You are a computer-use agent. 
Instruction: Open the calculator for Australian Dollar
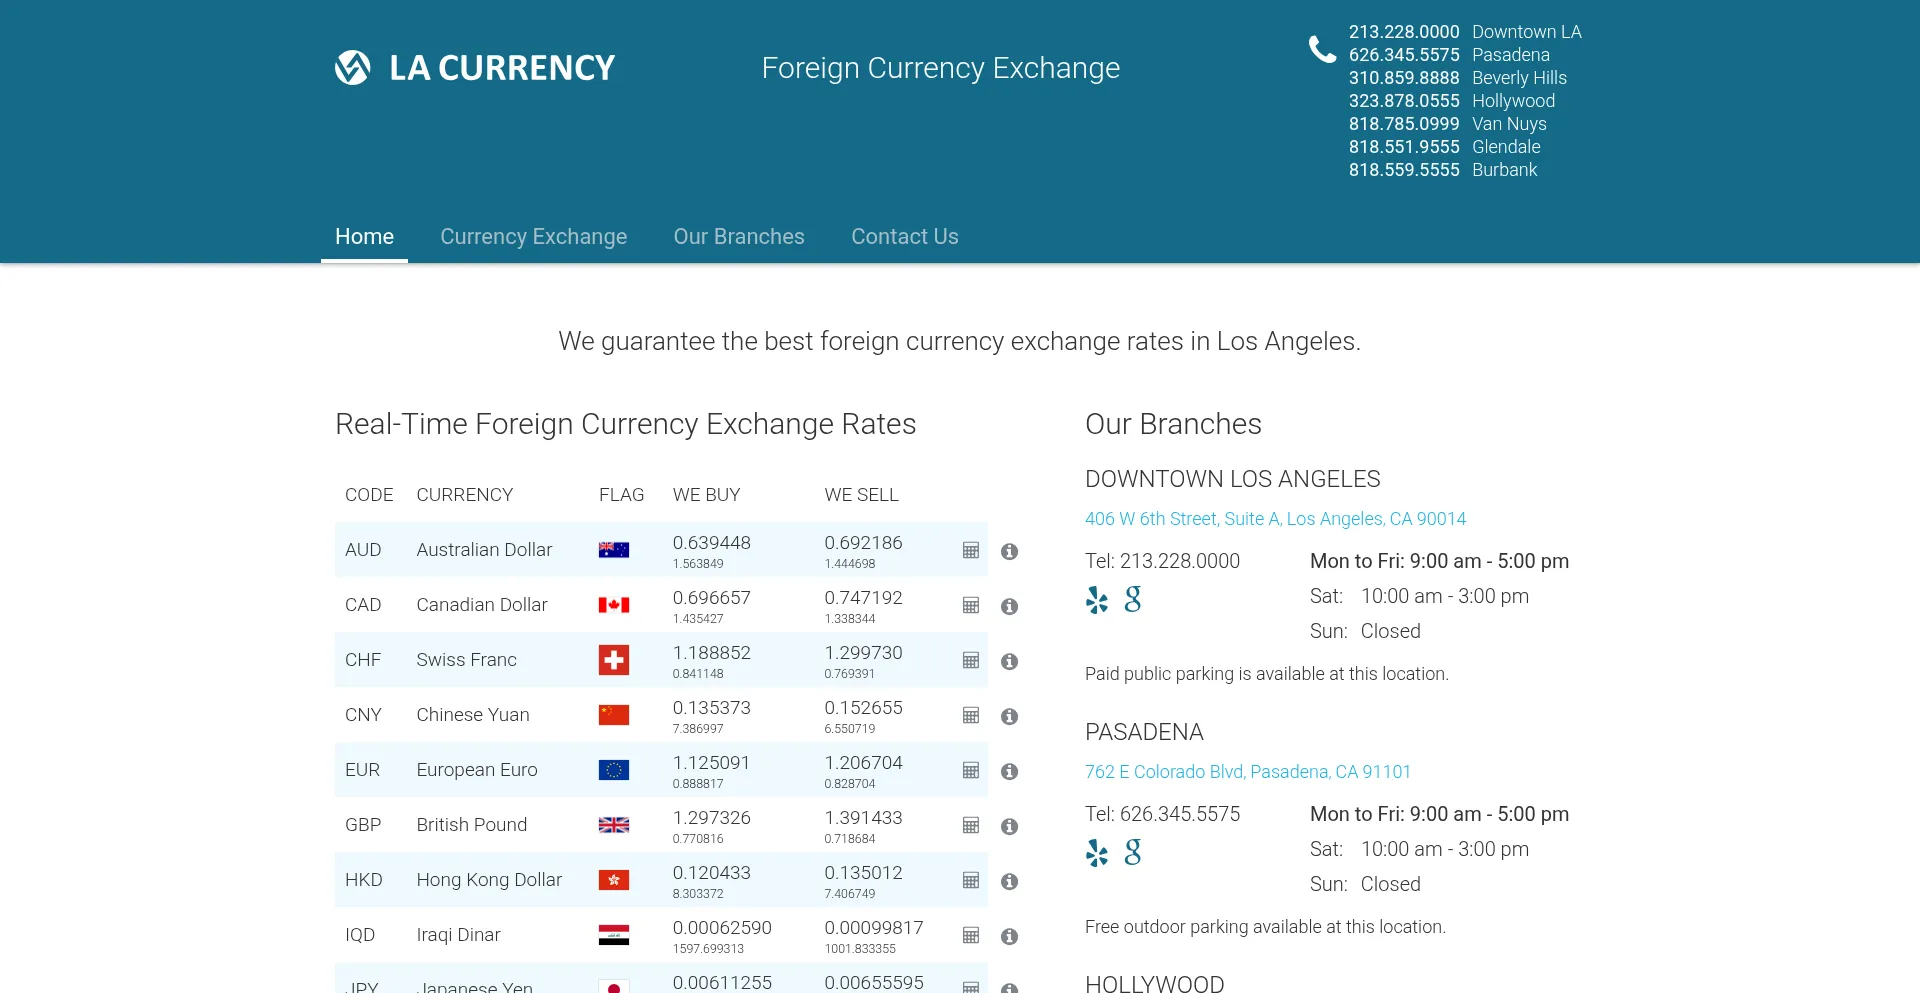click(970, 549)
